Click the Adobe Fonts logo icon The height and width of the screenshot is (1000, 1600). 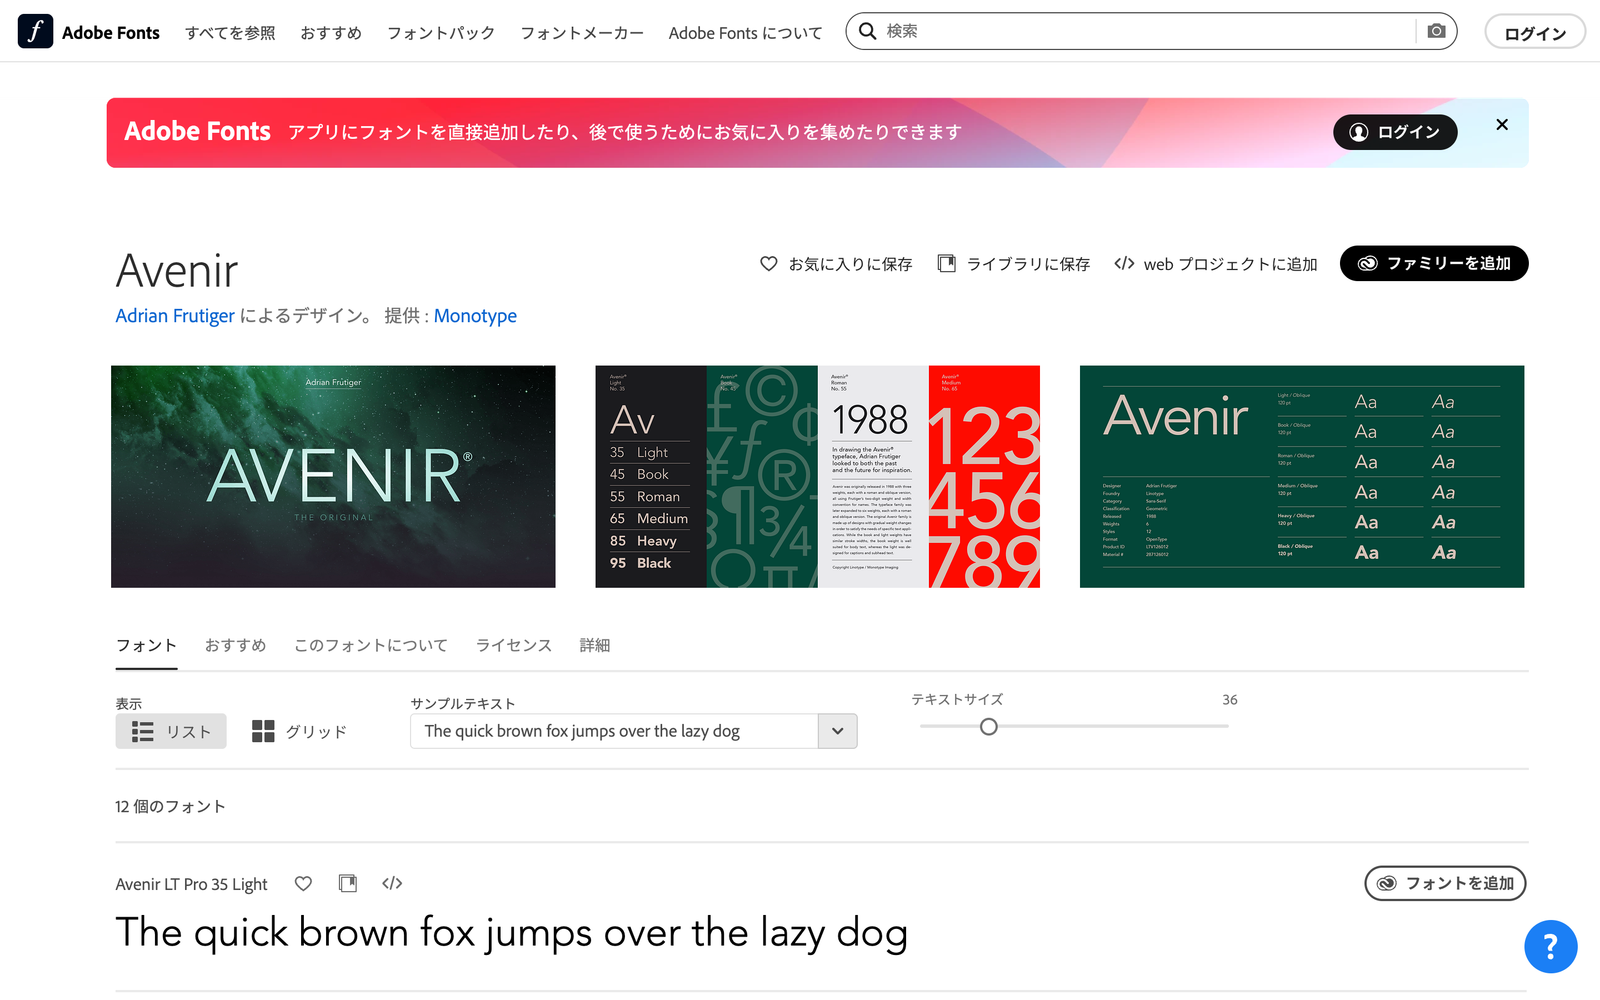[35, 32]
